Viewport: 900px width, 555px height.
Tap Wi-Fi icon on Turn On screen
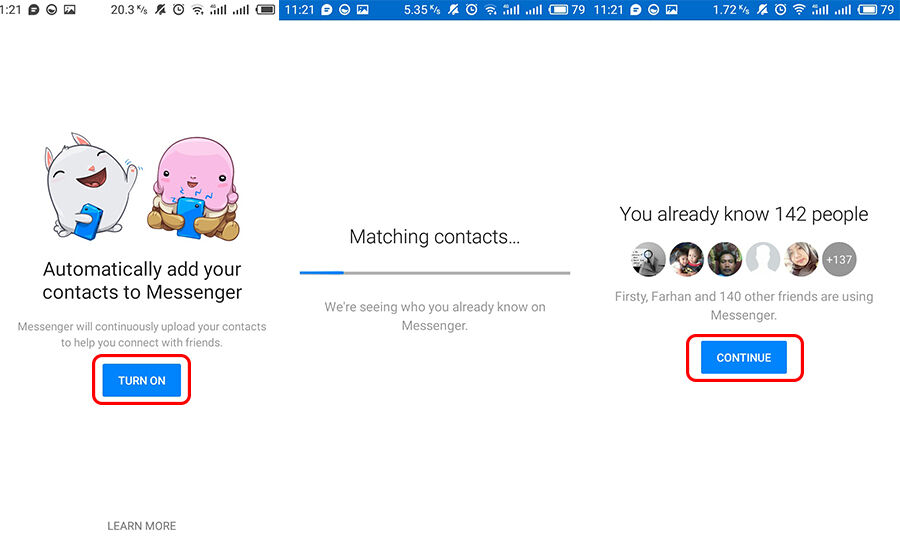coord(197,10)
